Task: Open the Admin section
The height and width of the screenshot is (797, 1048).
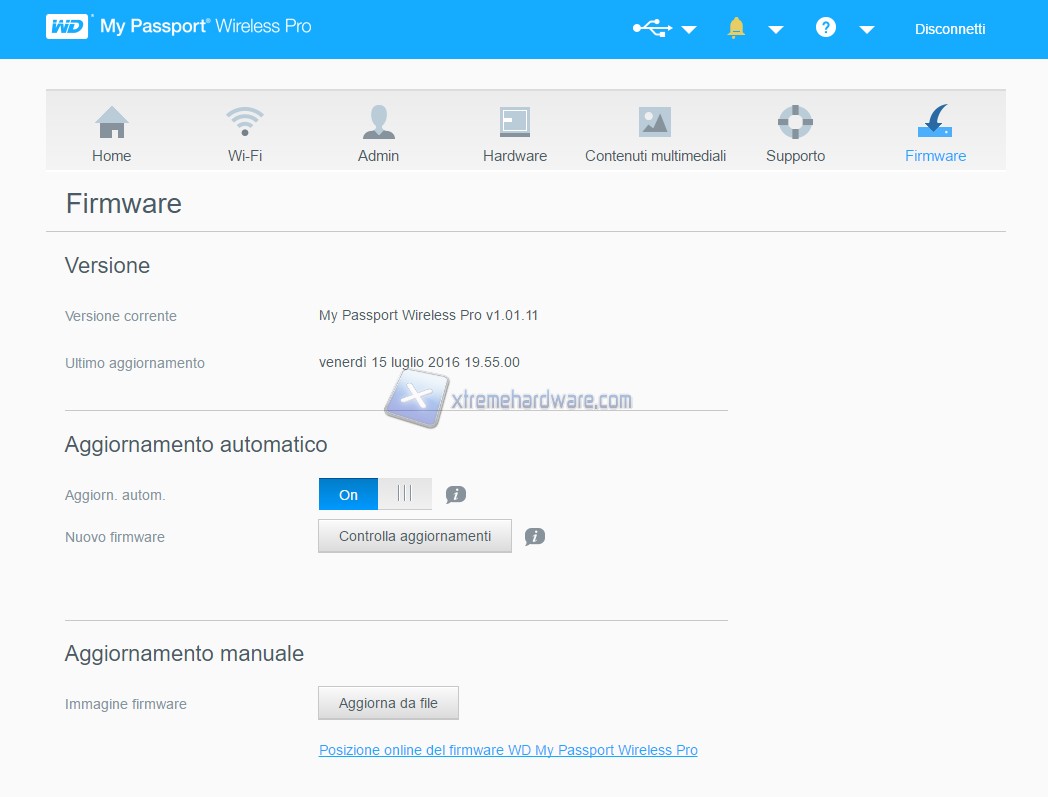Action: pos(378,134)
